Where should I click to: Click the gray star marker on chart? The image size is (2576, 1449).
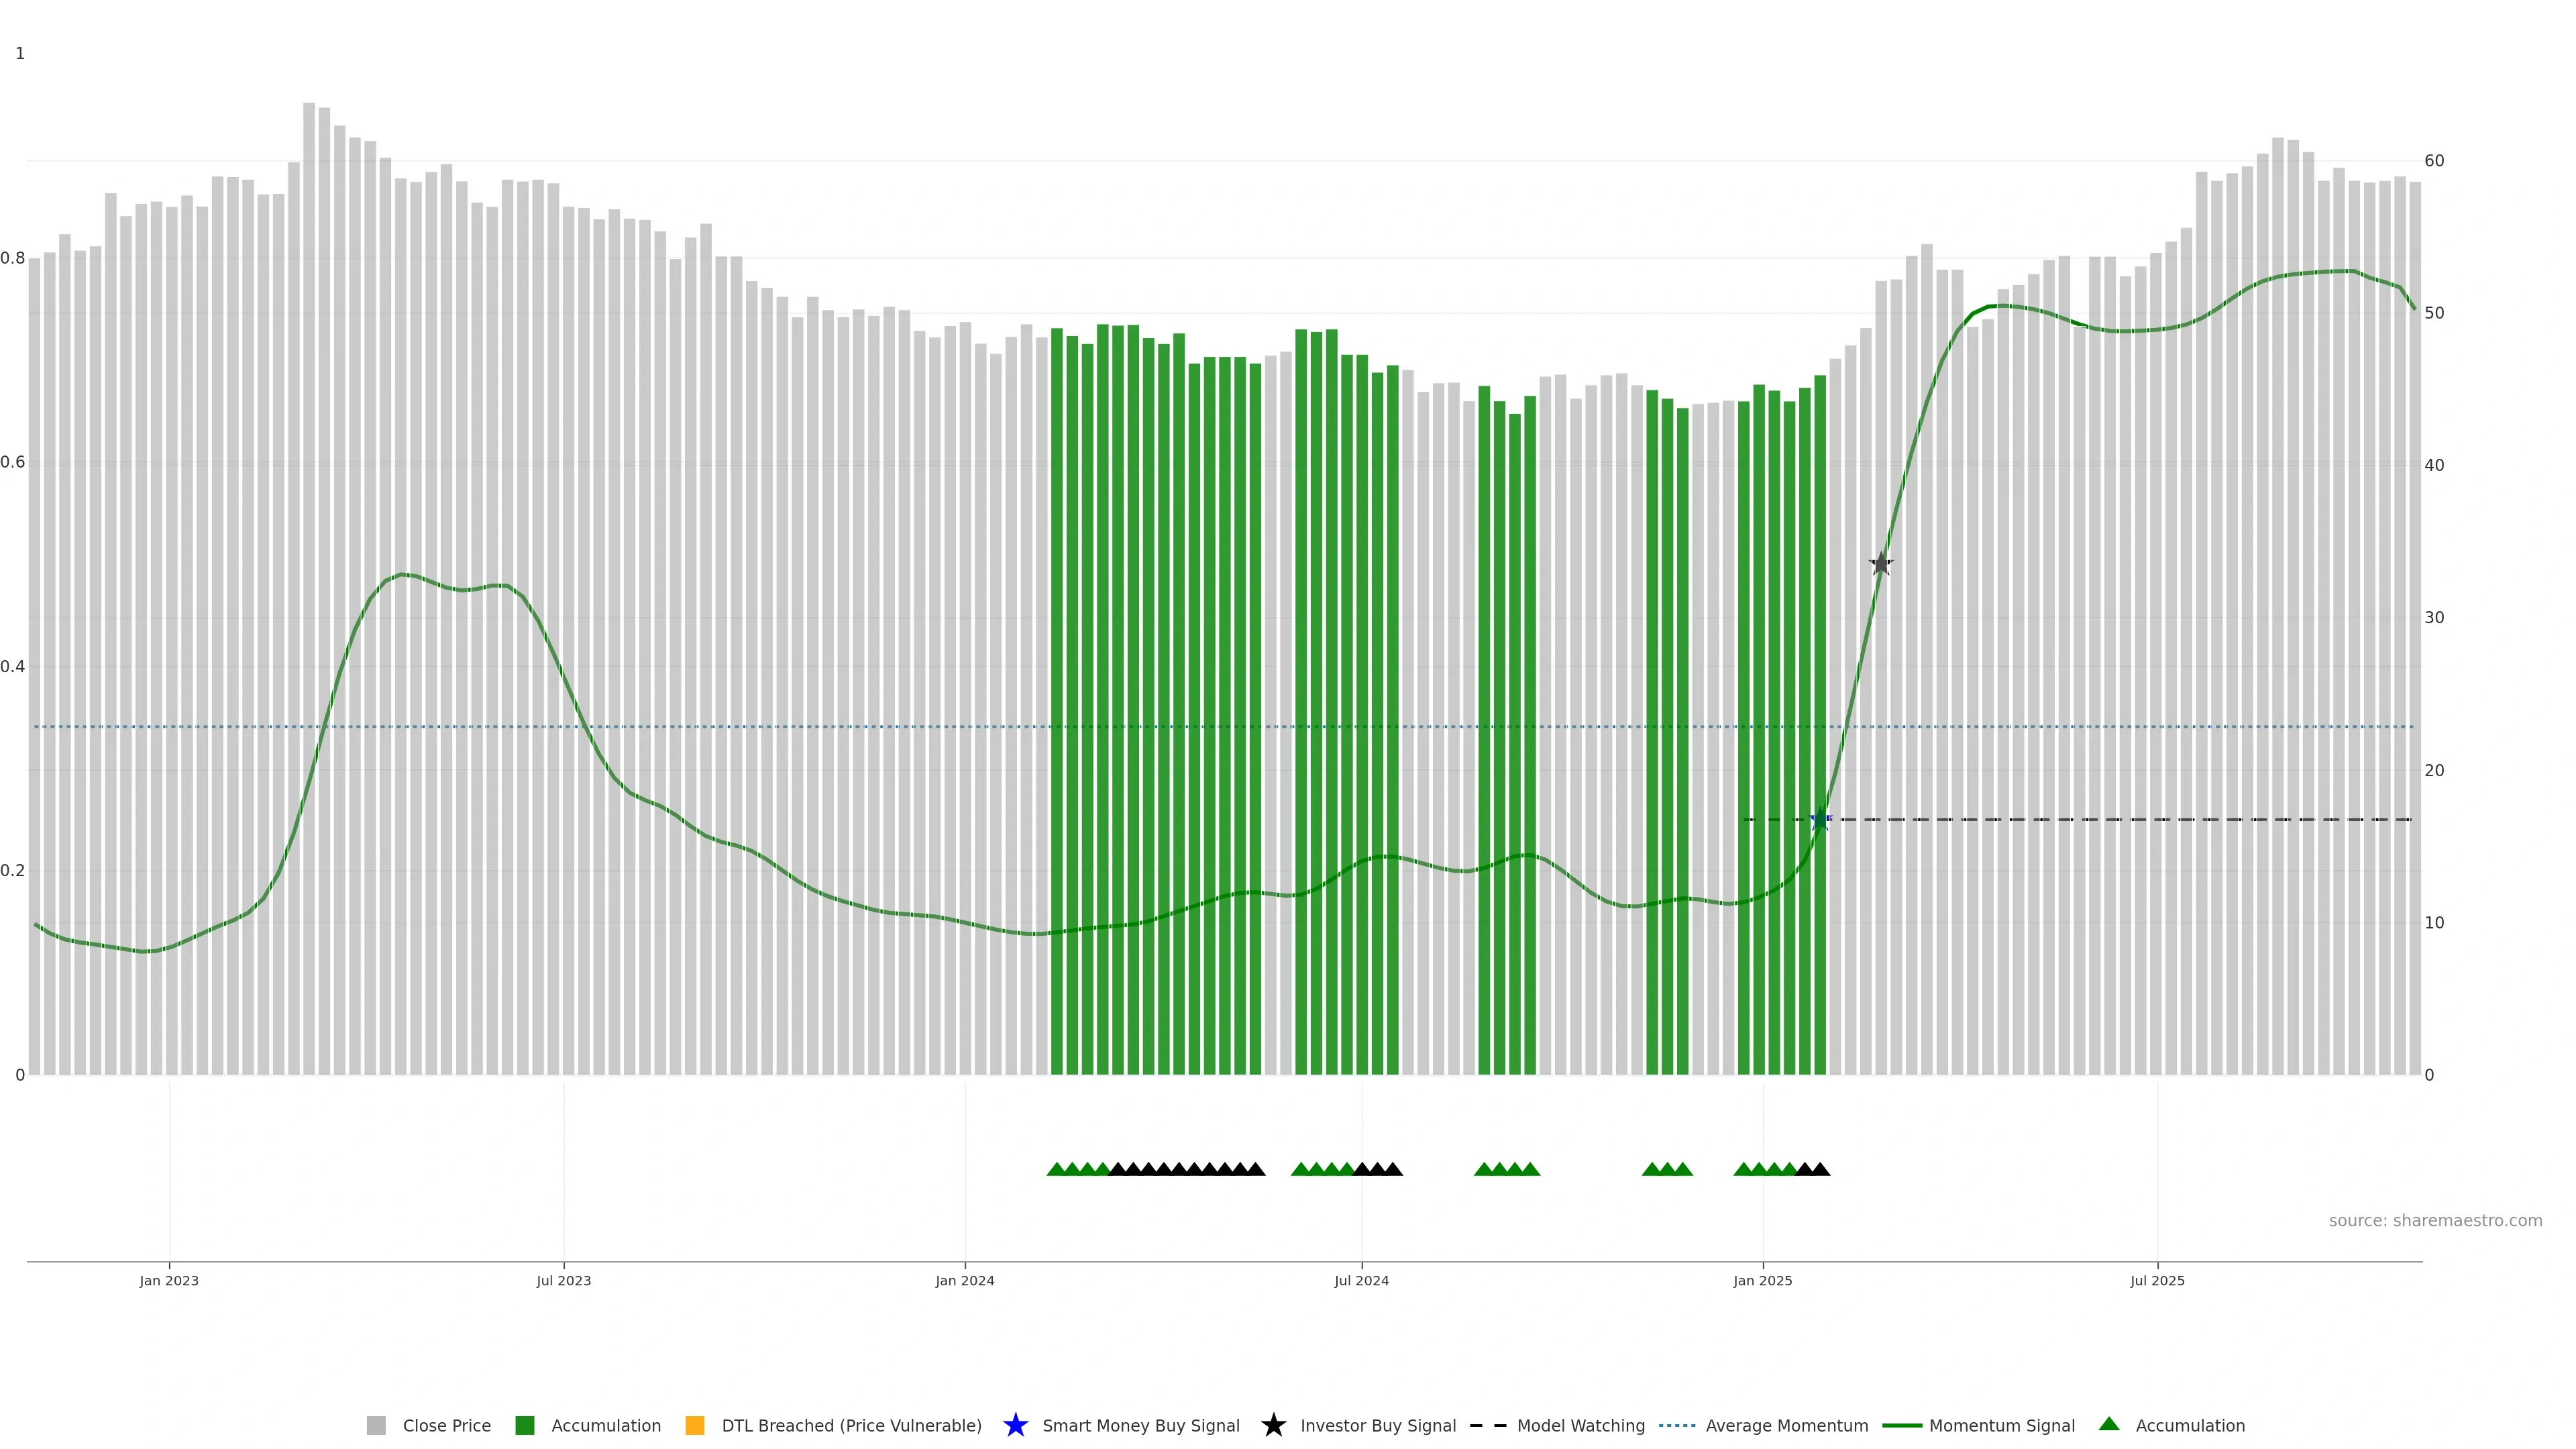(x=1881, y=564)
